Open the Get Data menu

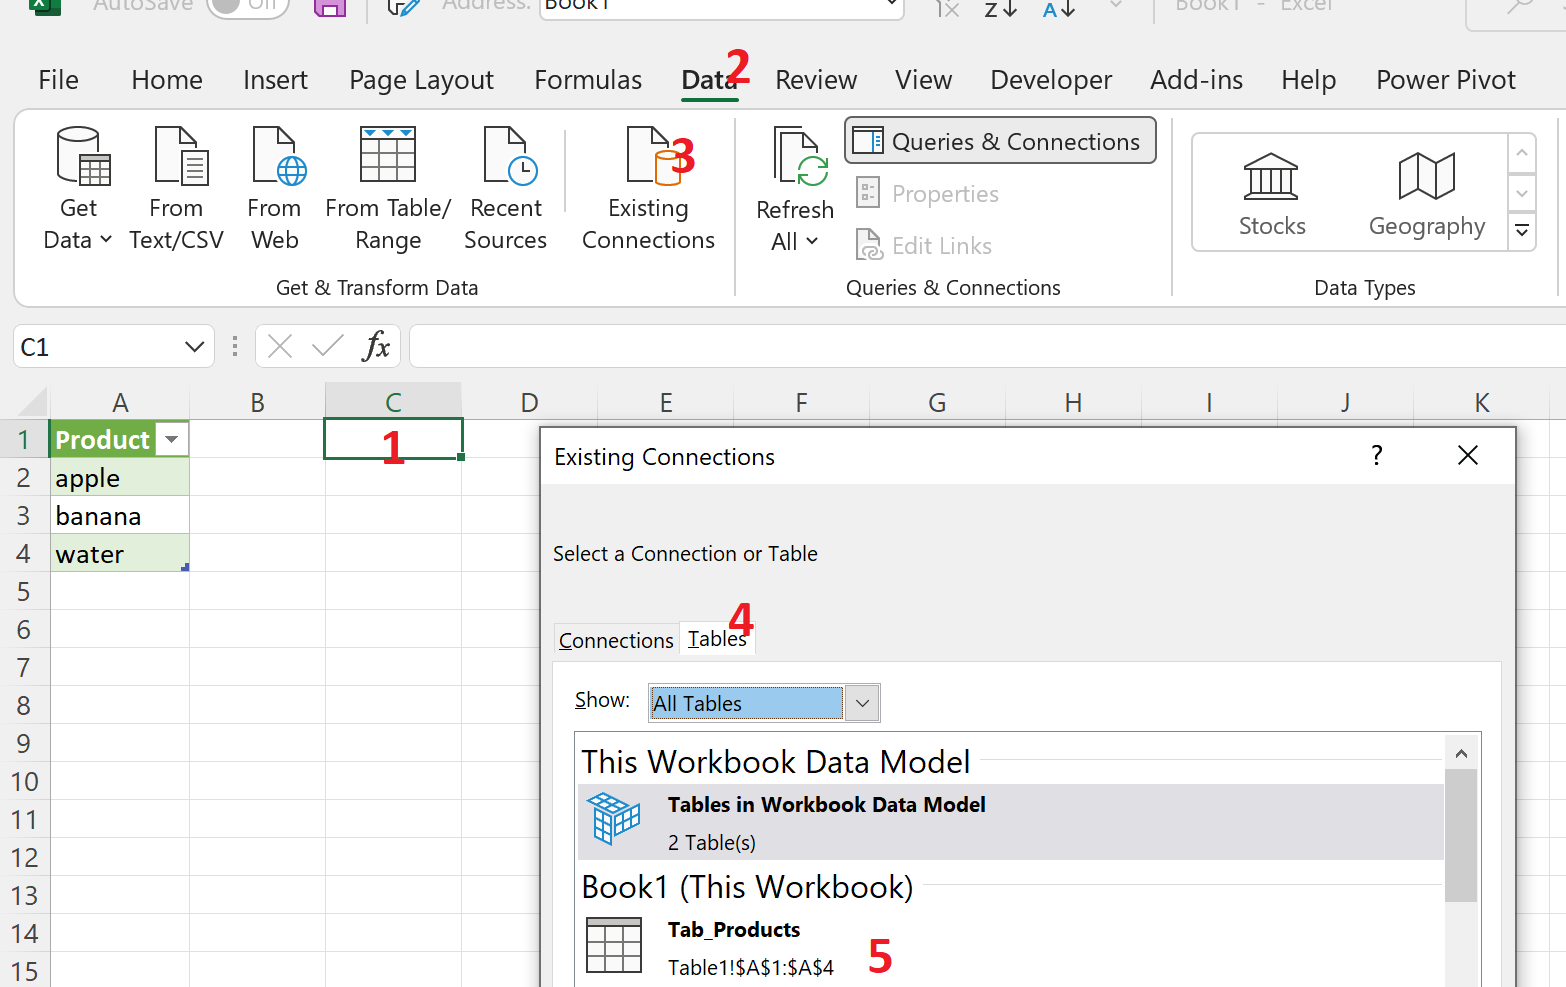tap(78, 188)
